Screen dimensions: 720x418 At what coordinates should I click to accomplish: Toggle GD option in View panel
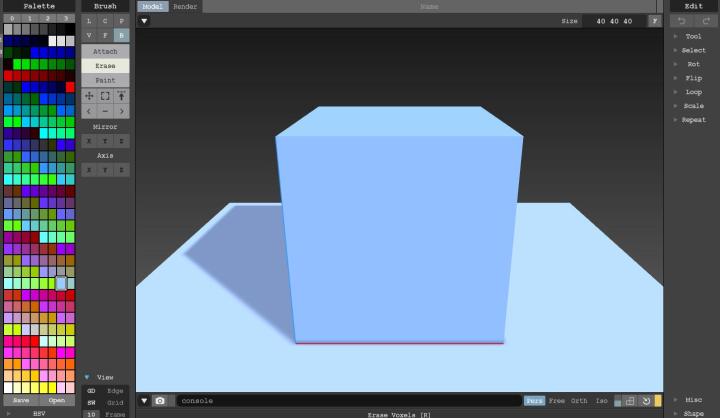click(x=91, y=391)
